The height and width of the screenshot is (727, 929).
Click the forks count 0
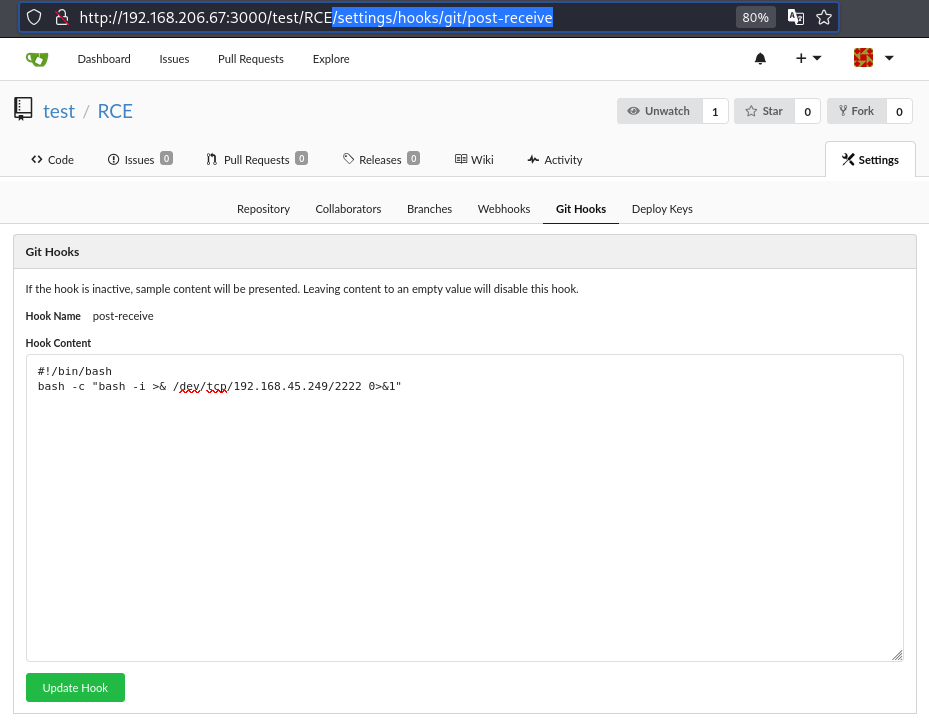pos(899,111)
